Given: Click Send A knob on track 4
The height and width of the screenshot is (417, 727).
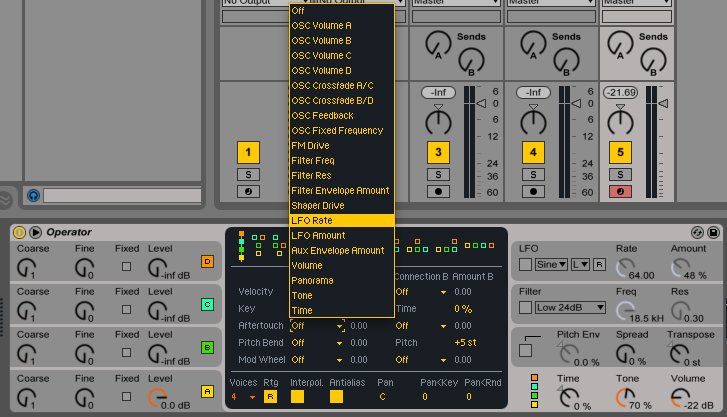Looking at the screenshot, I should 533,44.
